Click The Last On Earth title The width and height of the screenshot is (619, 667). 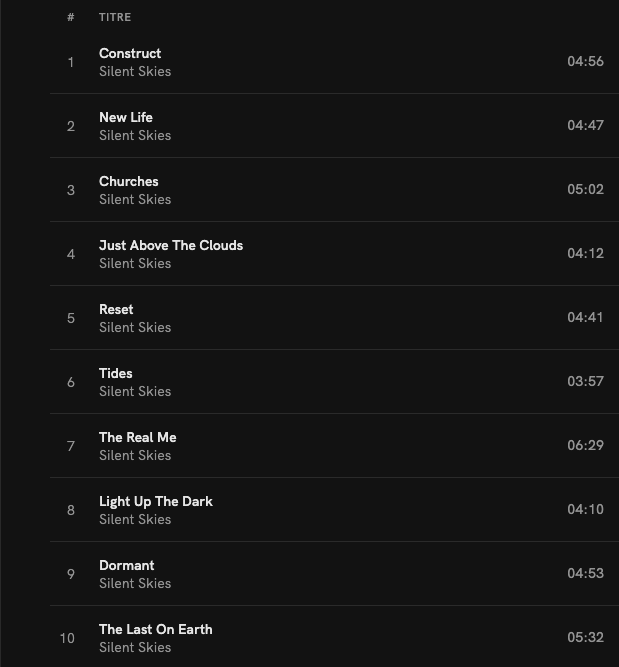coord(156,629)
